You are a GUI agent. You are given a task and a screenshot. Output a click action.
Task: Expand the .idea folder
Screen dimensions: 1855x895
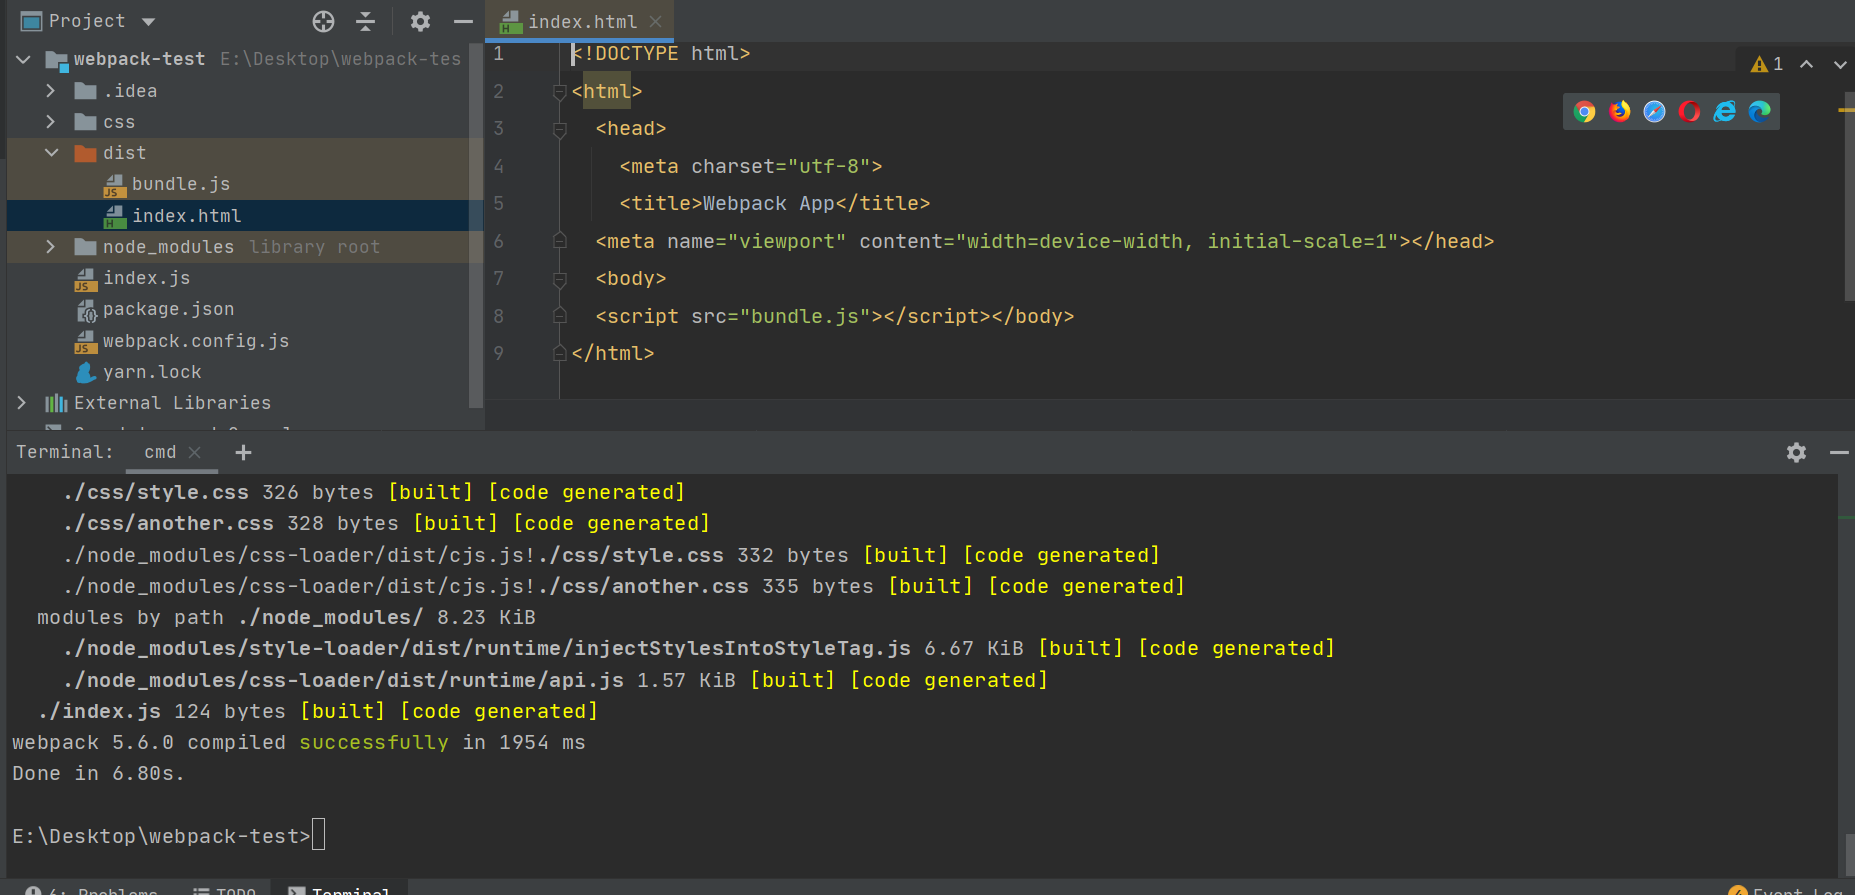click(51, 91)
